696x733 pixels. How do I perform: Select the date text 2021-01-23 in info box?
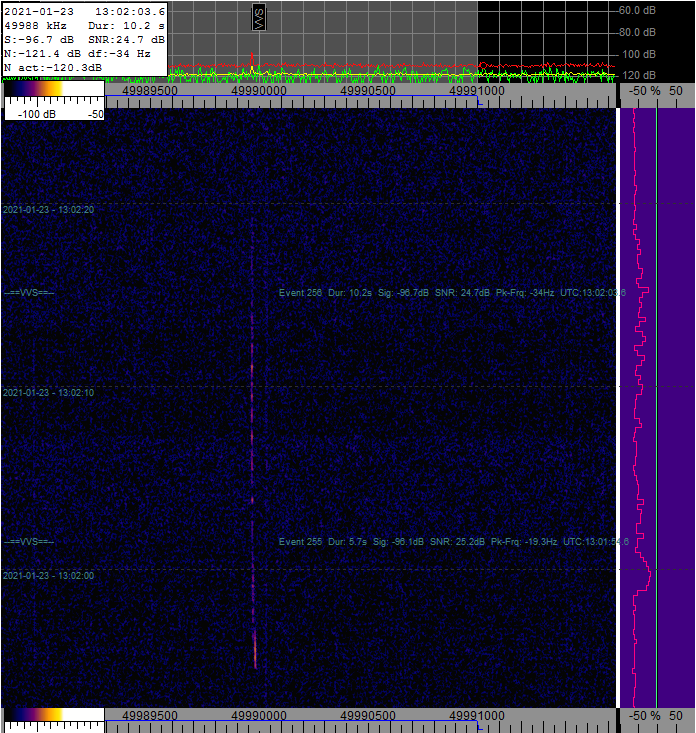(39, 12)
